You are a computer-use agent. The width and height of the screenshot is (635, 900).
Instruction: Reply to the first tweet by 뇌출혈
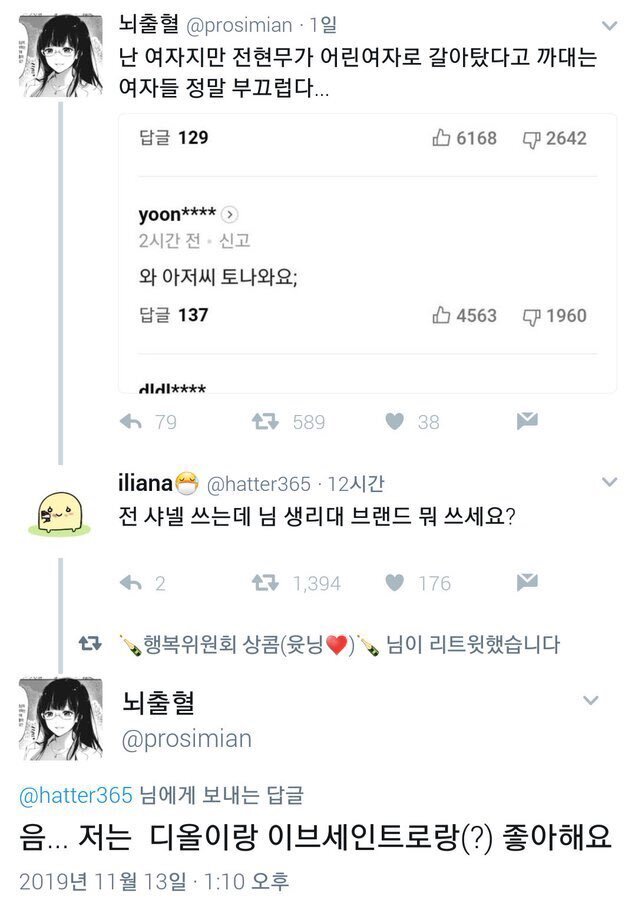click(130, 422)
